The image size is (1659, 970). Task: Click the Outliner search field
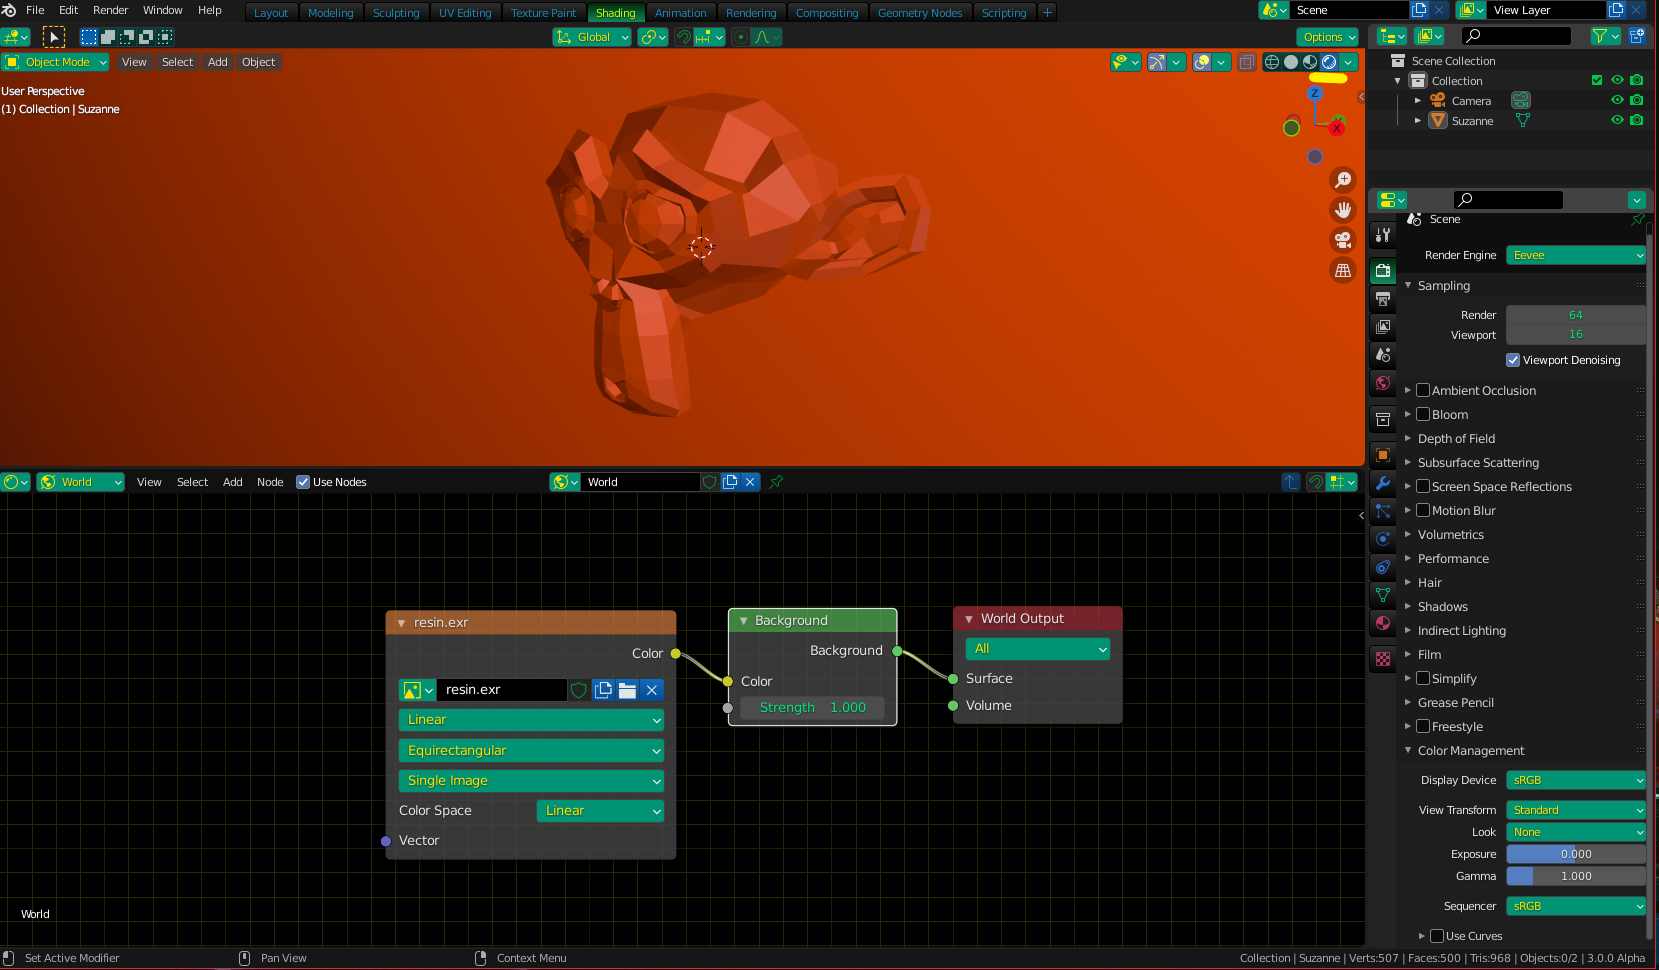tap(1517, 36)
